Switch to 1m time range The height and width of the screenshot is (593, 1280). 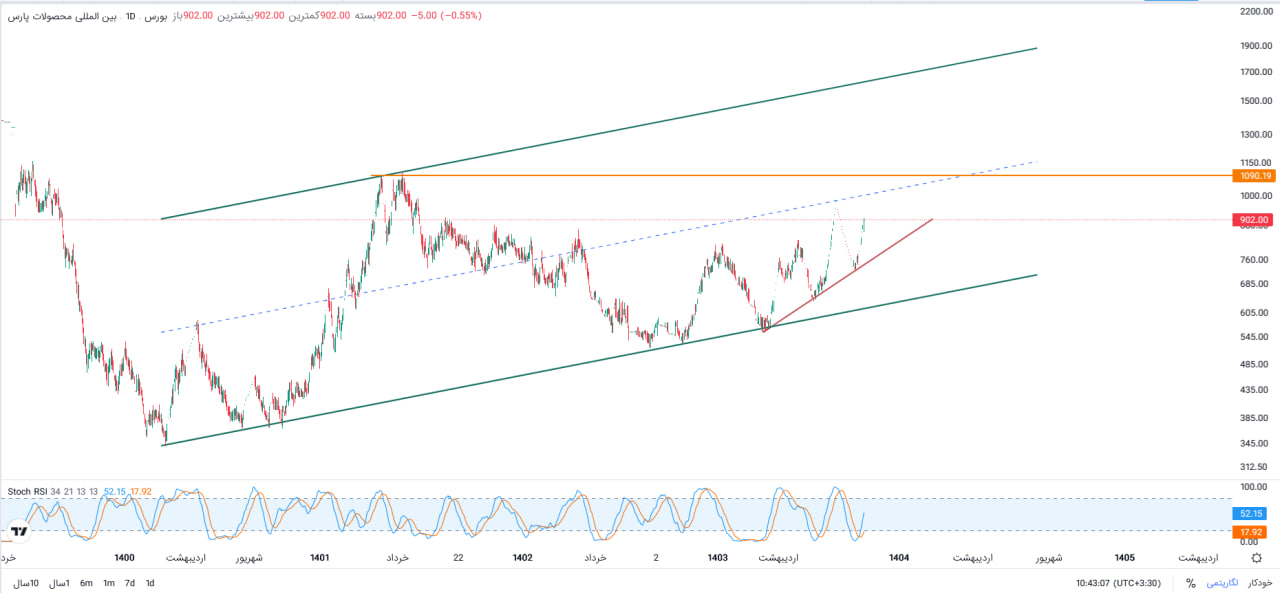(109, 583)
